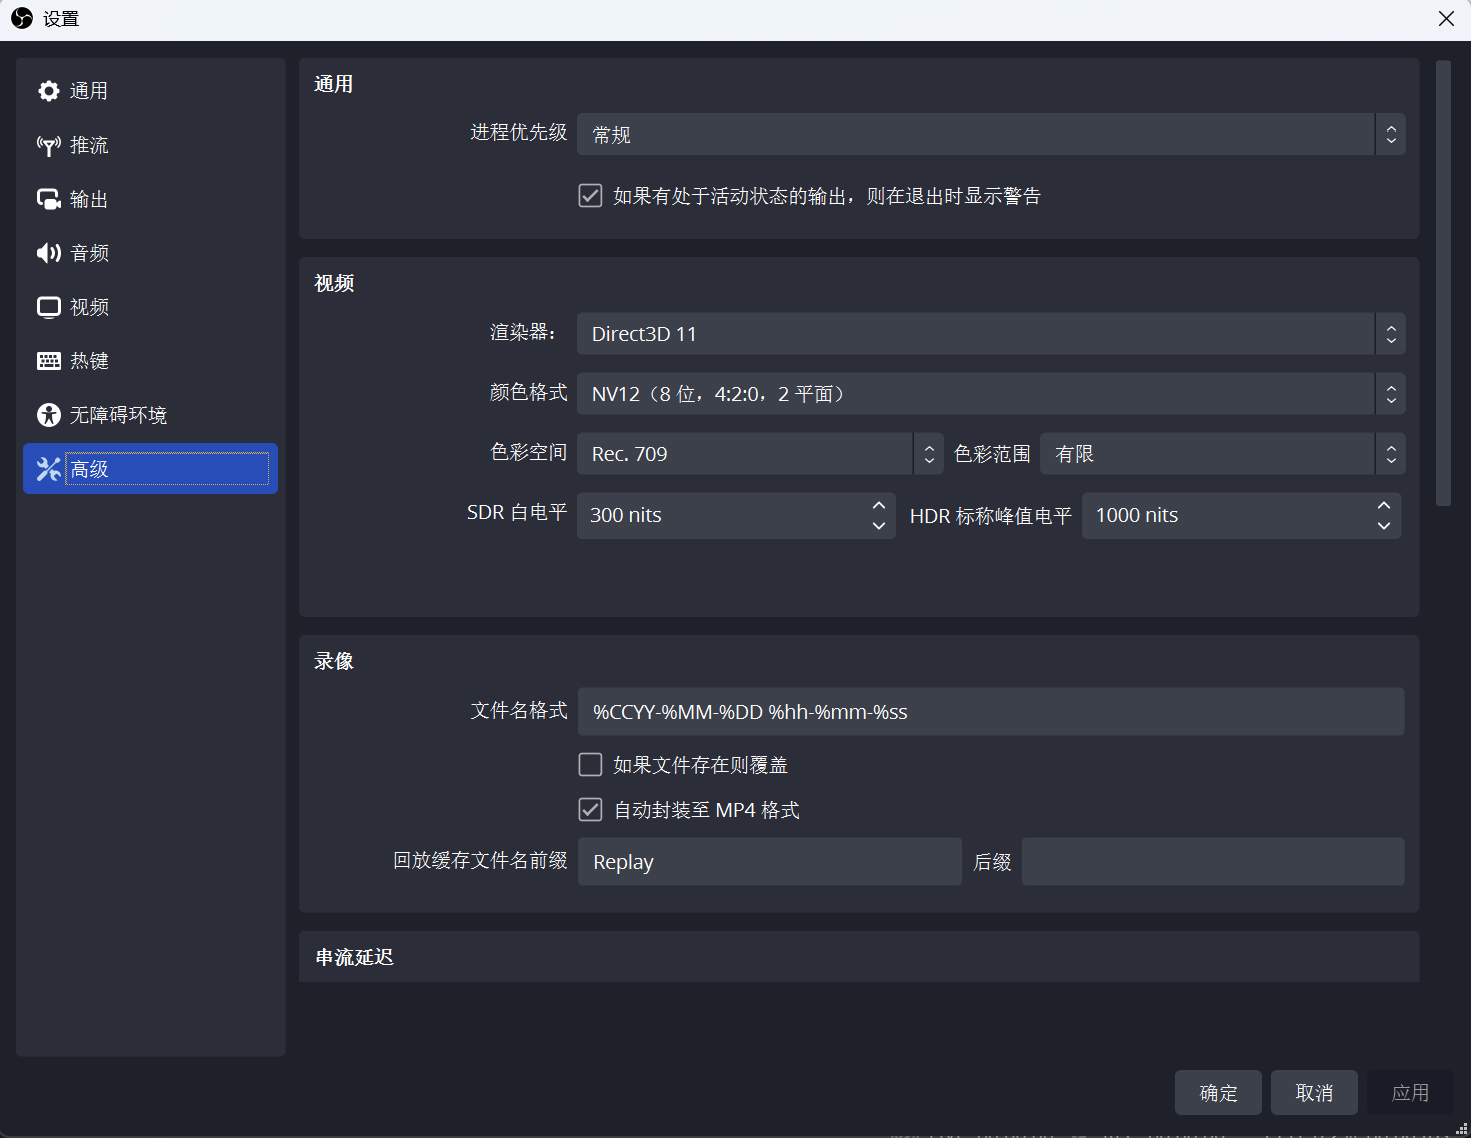Click the speaker icon beside 音频
This screenshot has height=1138, width=1471.
49,253
